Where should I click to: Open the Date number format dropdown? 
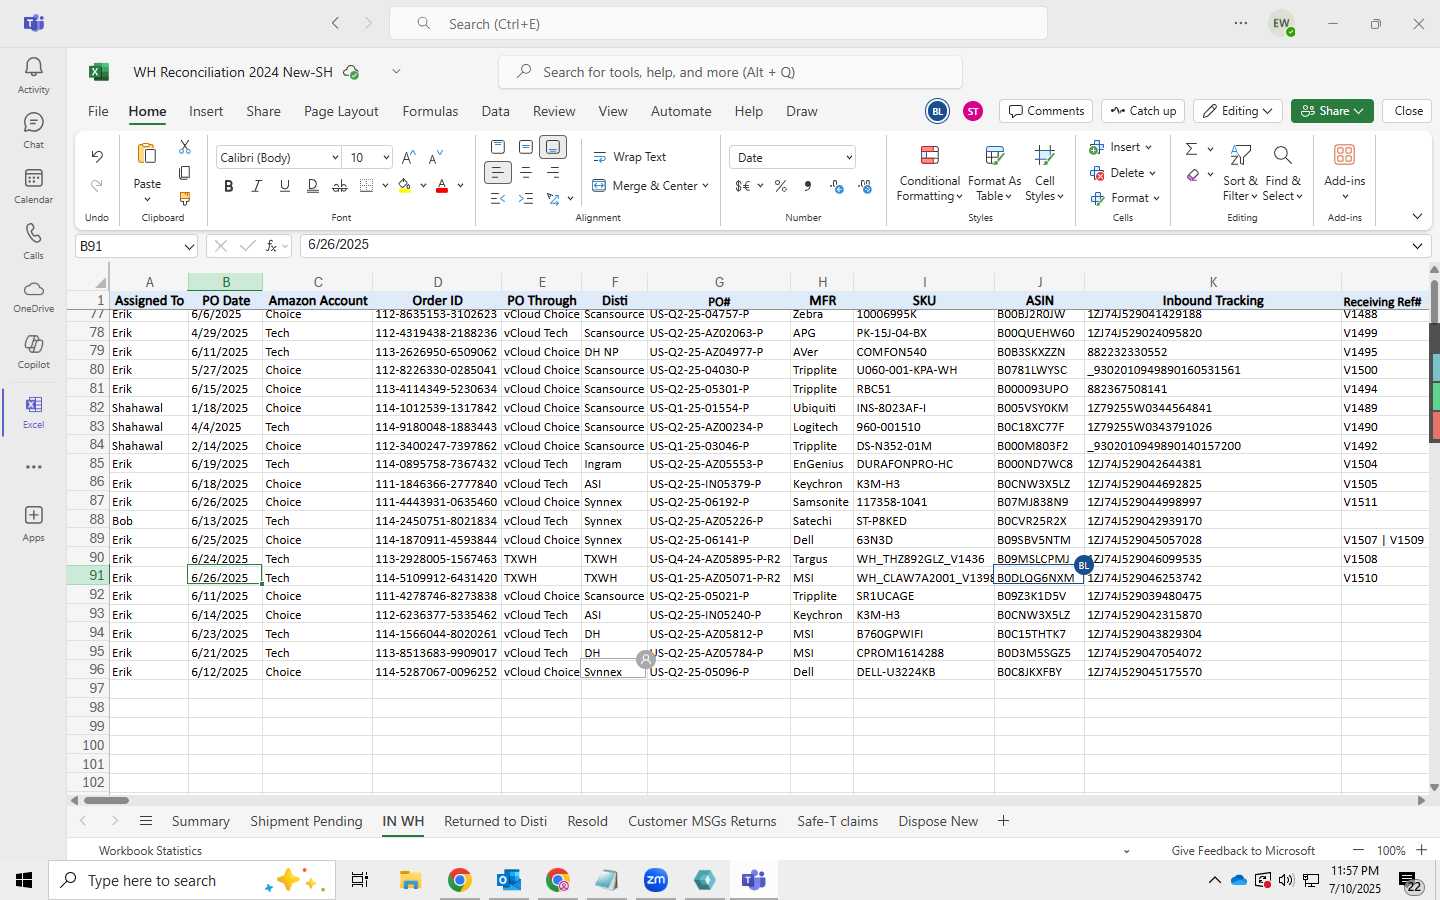tap(849, 157)
